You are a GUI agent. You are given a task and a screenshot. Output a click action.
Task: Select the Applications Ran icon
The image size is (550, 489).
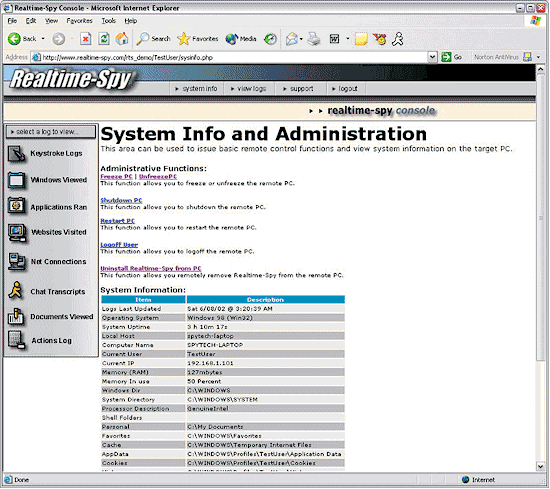point(16,206)
